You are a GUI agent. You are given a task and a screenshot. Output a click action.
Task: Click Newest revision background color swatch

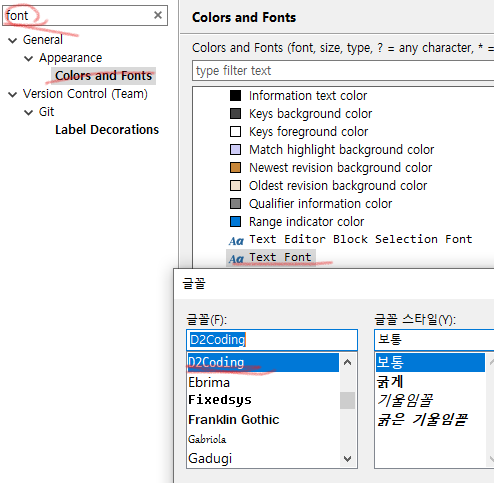[235, 168]
